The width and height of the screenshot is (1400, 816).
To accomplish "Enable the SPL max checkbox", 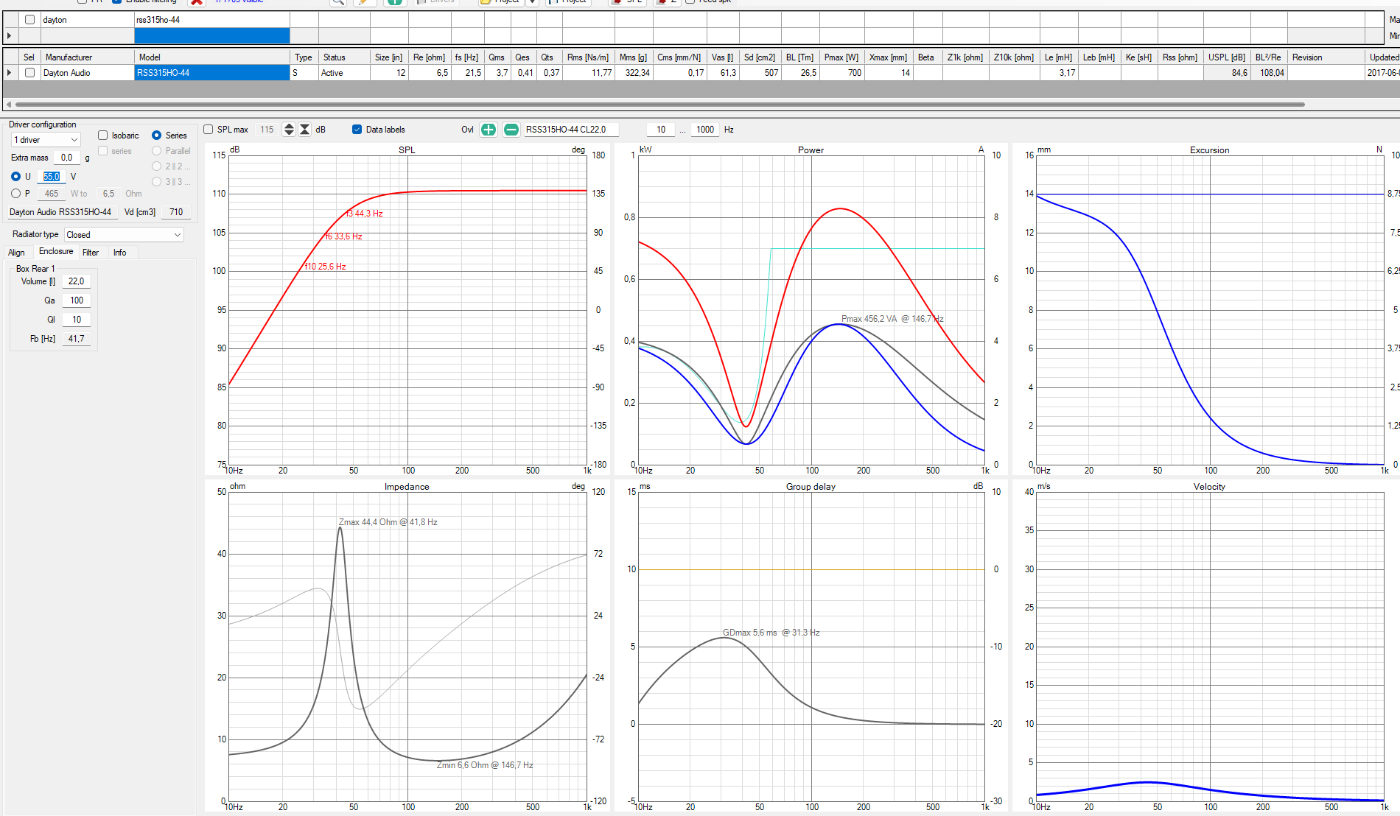I will click(x=208, y=130).
